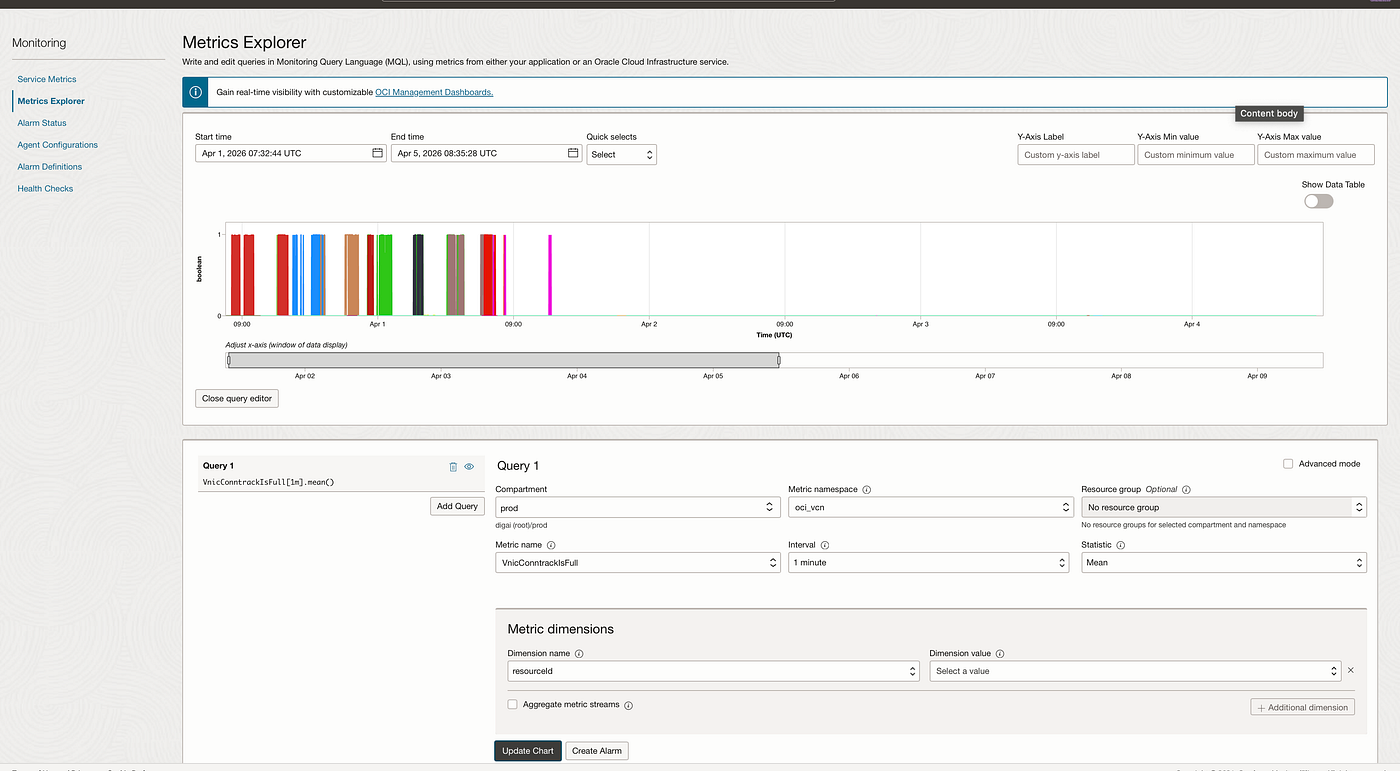Open the Dimension value dropdown

1135,671
